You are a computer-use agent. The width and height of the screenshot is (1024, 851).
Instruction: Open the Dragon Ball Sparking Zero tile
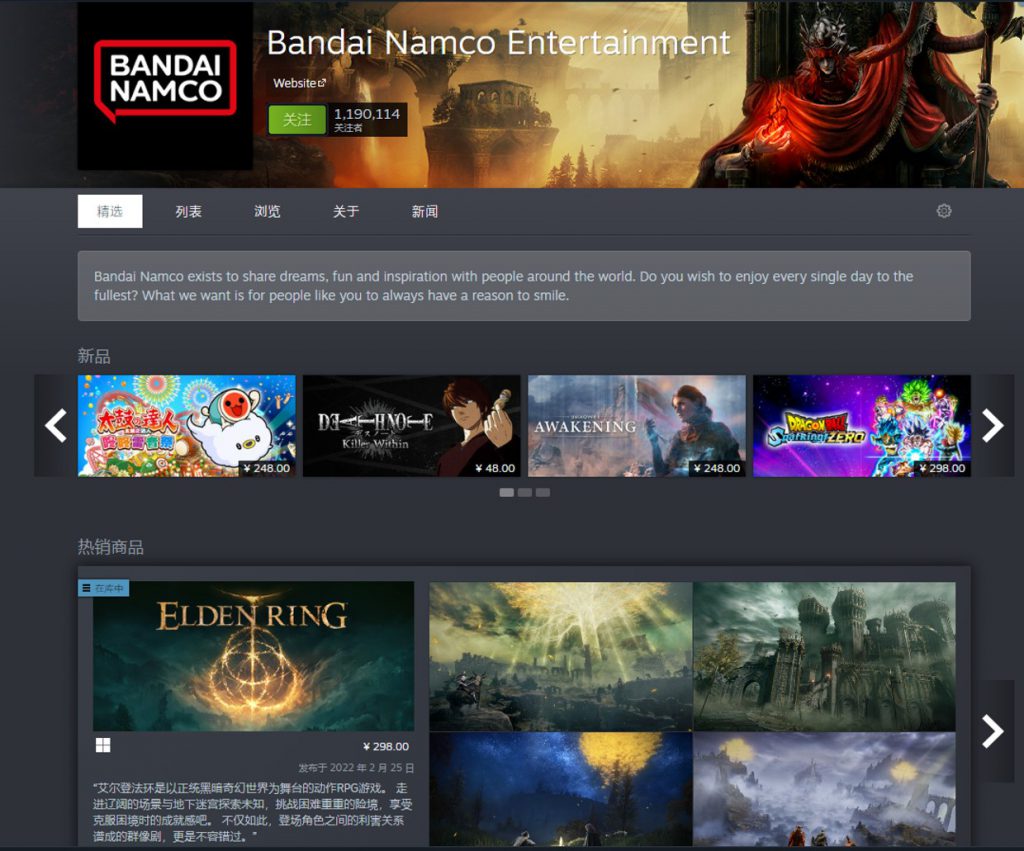point(862,426)
